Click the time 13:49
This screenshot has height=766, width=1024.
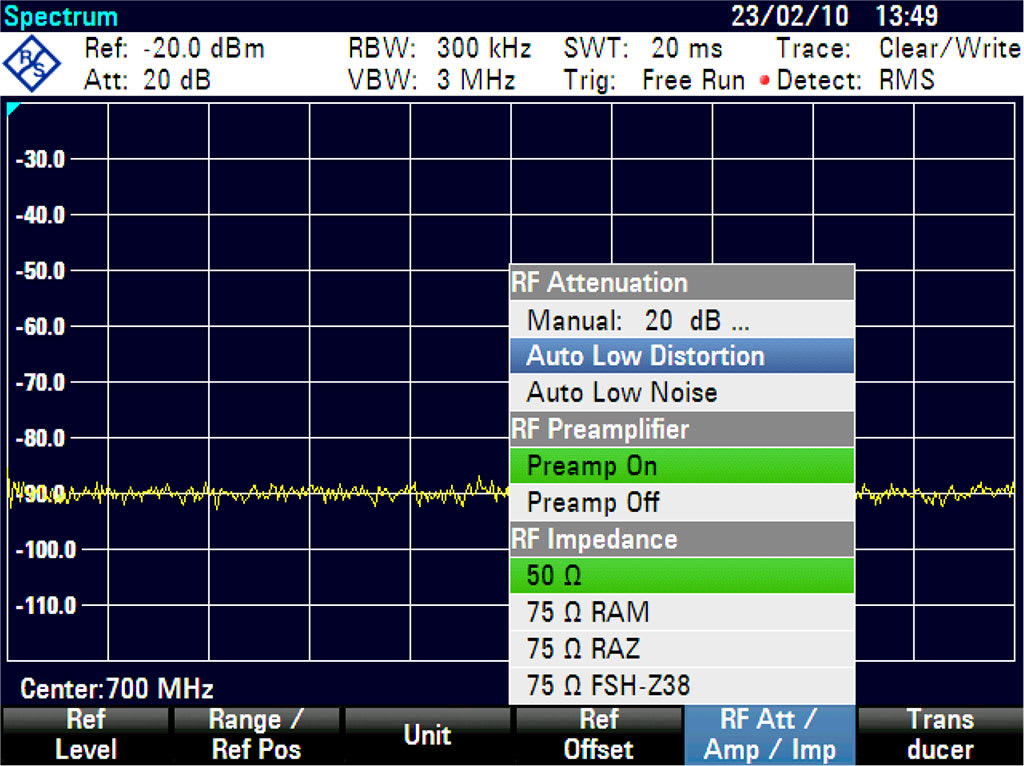coord(906,16)
